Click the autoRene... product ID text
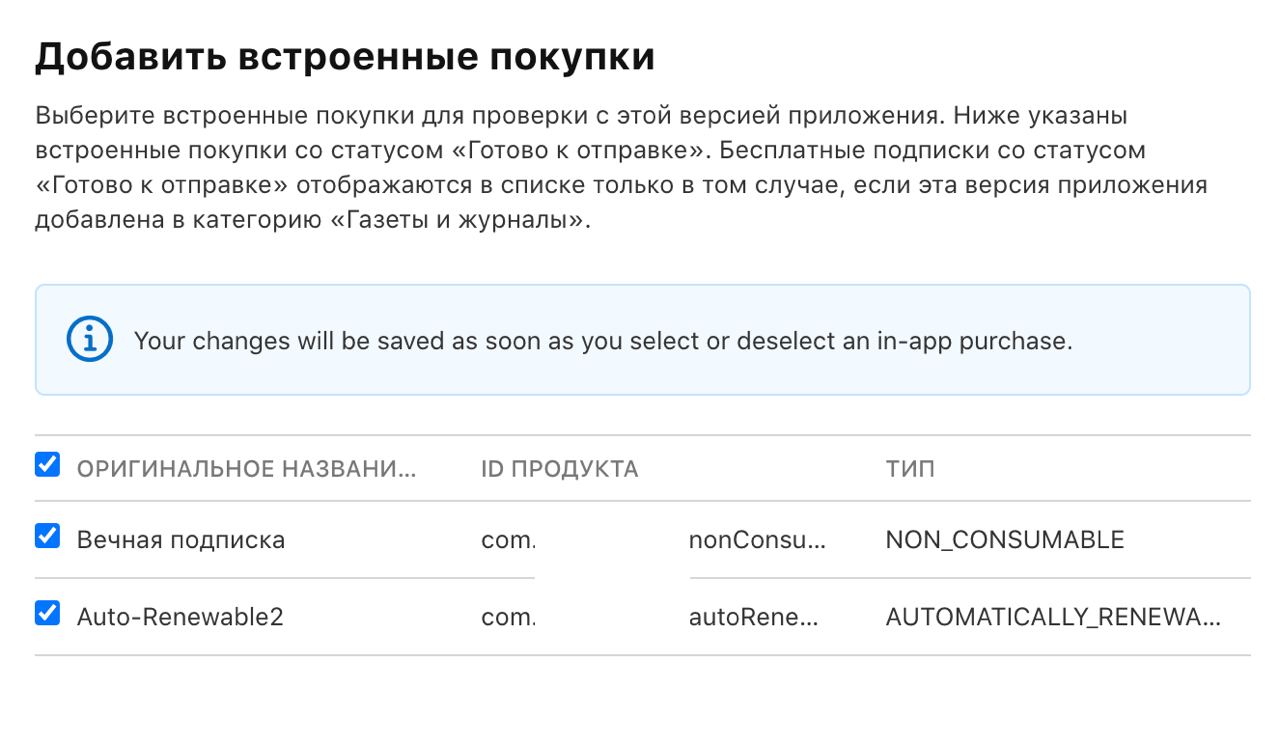The image size is (1280, 745). click(x=754, y=617)
